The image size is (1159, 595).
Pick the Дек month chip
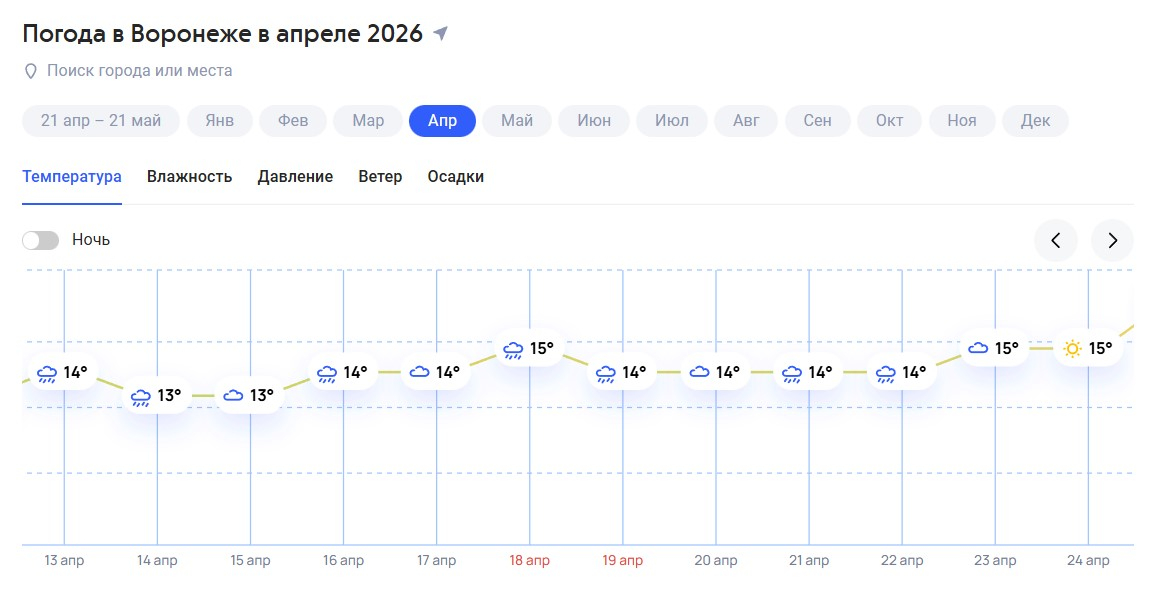(1035, 121)
